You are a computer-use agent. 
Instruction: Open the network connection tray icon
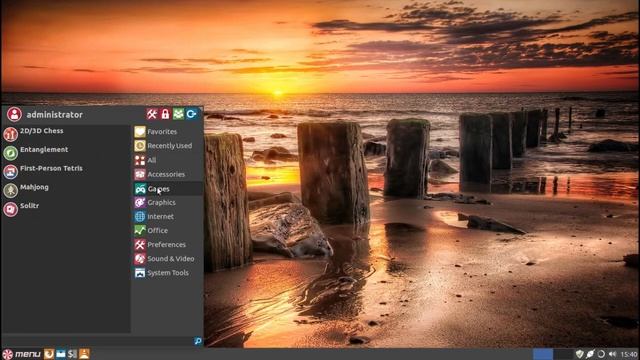coord(590,354)
